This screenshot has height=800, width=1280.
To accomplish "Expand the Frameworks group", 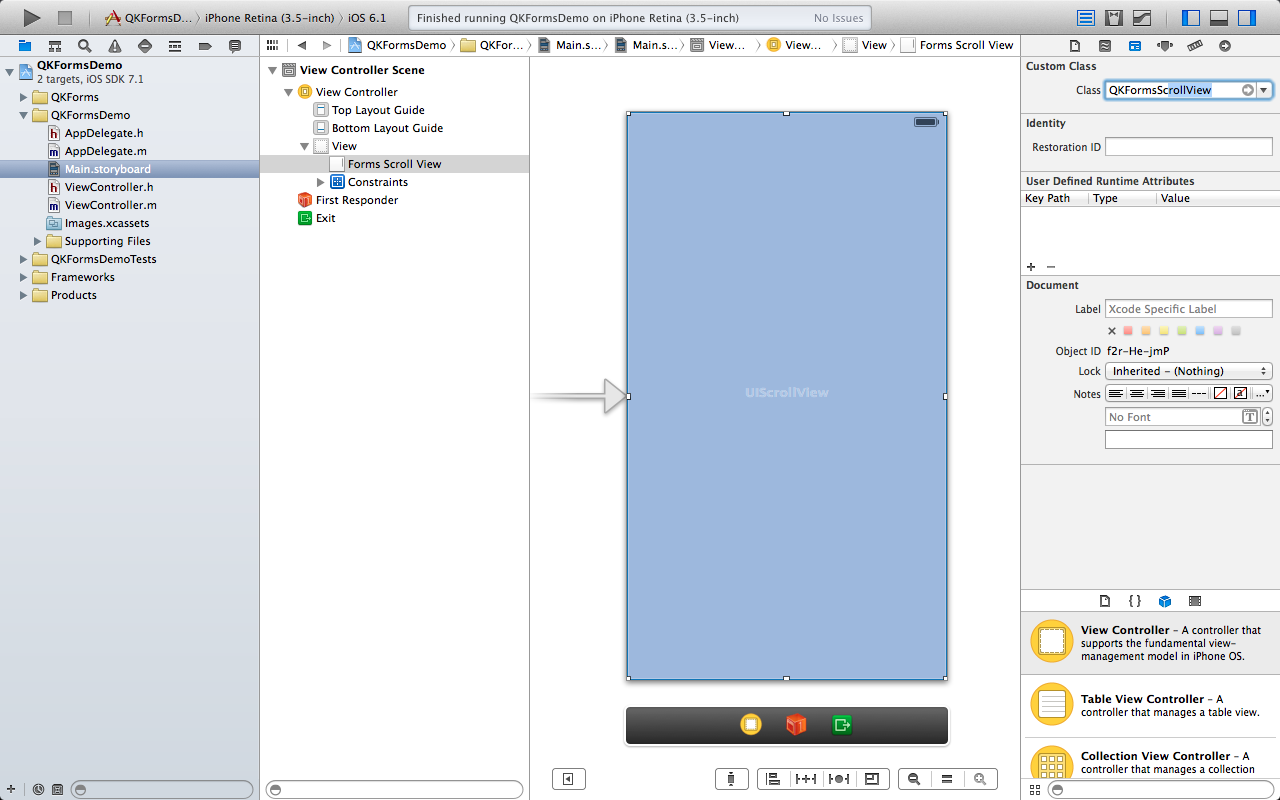I will pyautogui.click(x=24, y=277).
